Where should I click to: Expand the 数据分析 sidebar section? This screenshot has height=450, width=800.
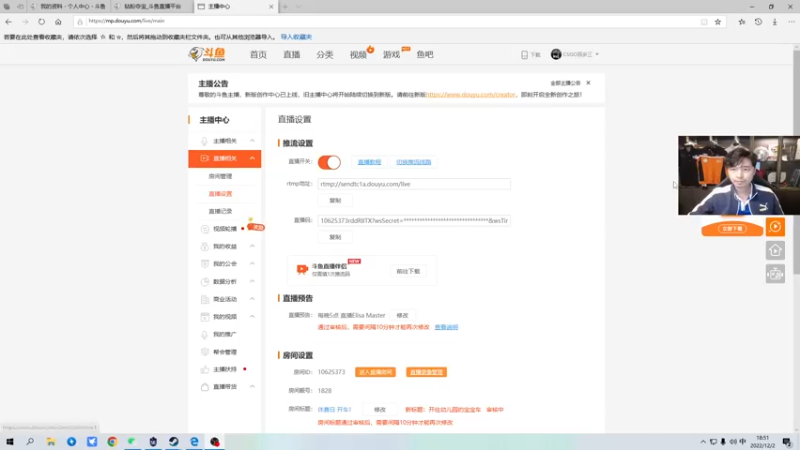[253, 282]
